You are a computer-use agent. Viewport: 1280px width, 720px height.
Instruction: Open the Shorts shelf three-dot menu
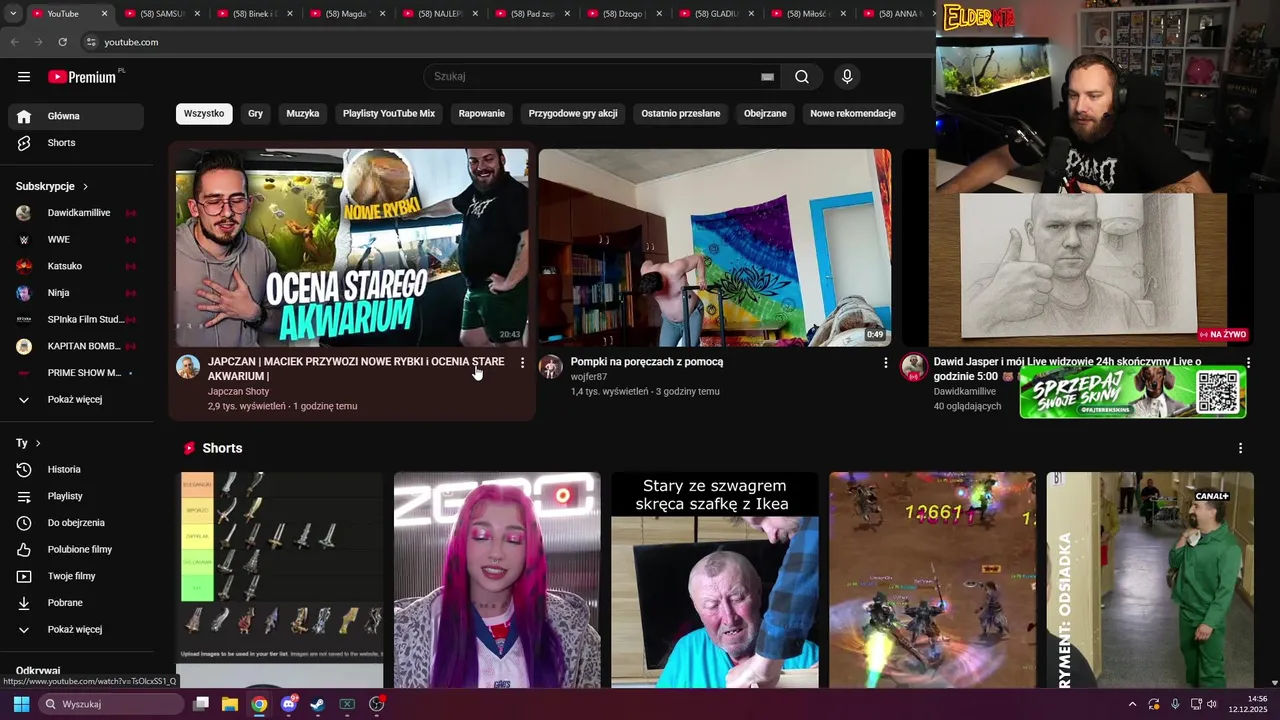click(x=1240, y=448)
